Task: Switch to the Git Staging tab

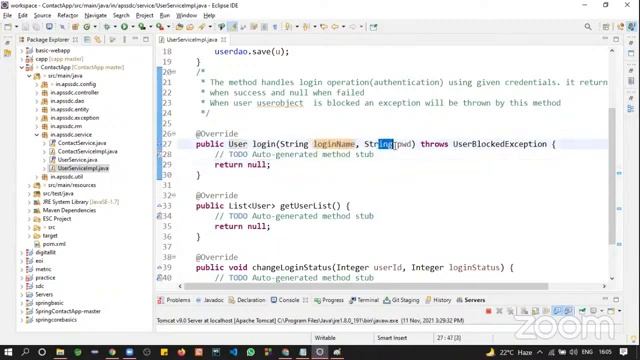Action: (x=402, y=300)
